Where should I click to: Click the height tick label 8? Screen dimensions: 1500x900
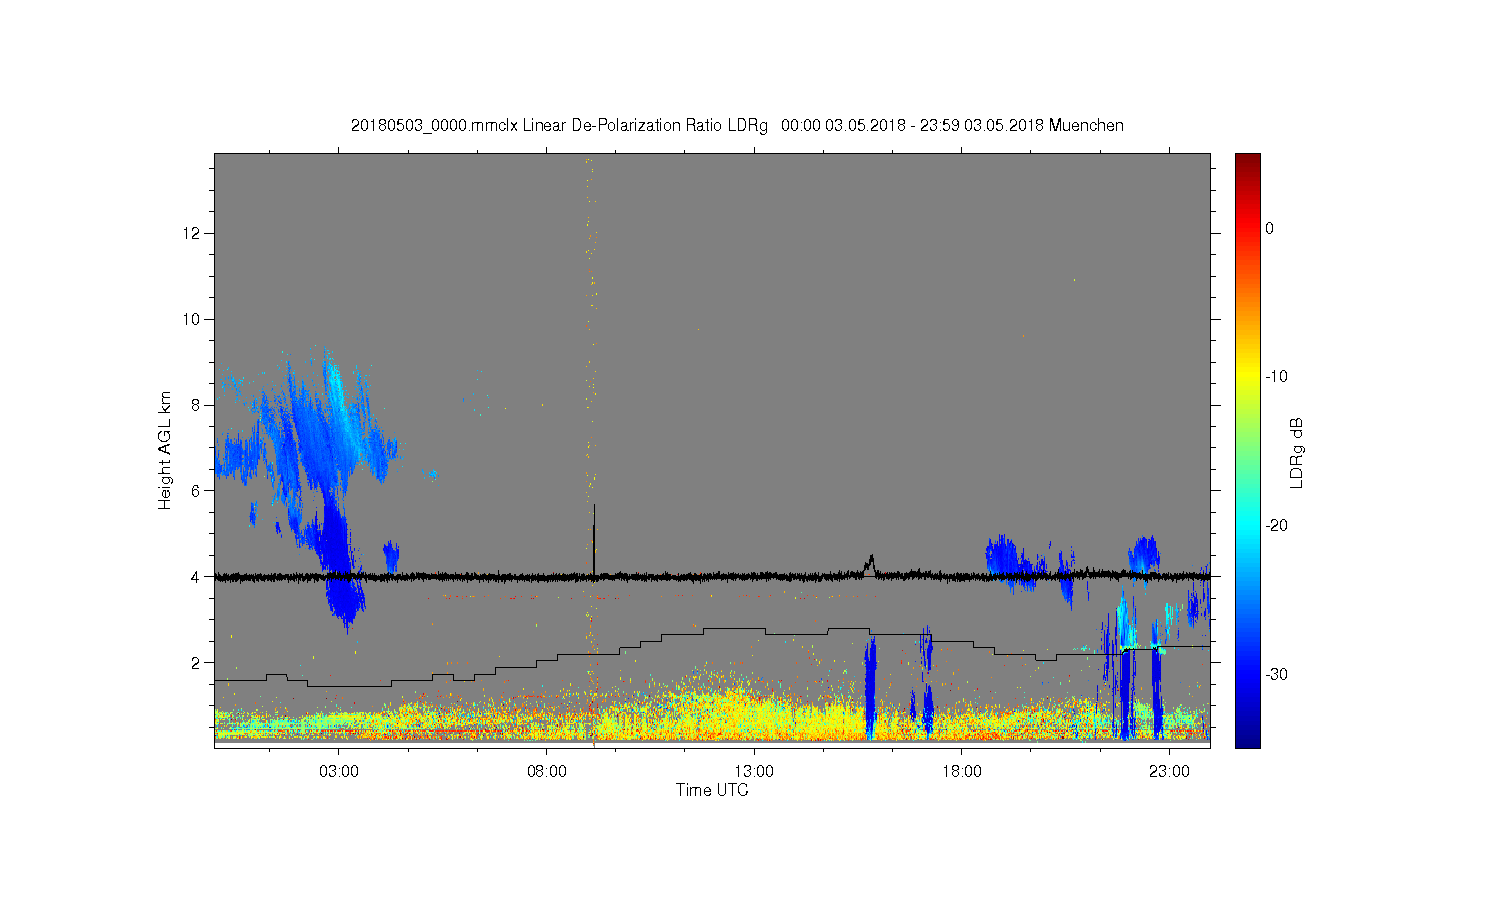pyautogui.click(x=197, y=405)
